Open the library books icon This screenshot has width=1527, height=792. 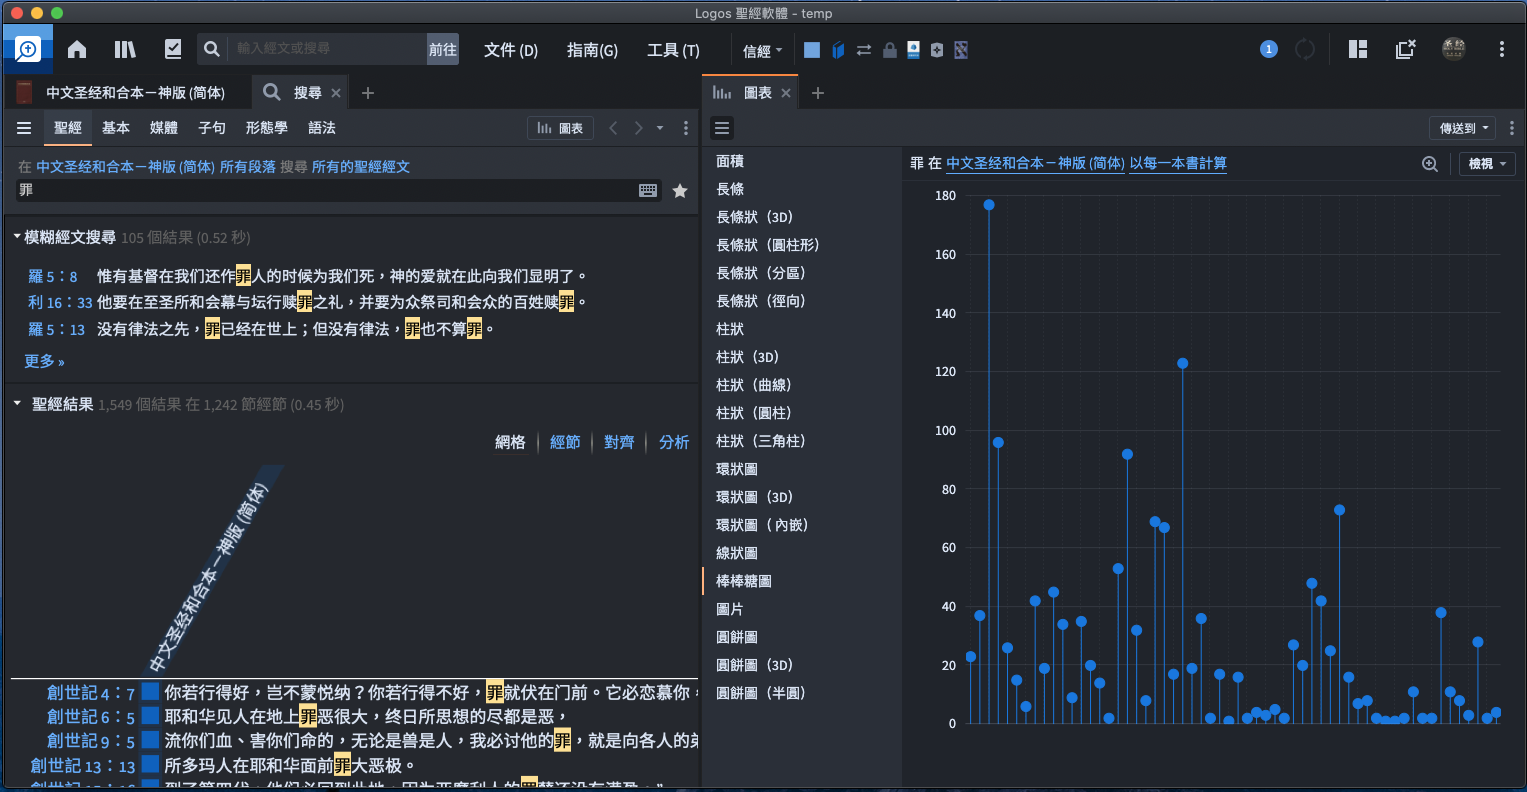coord(125,49)
